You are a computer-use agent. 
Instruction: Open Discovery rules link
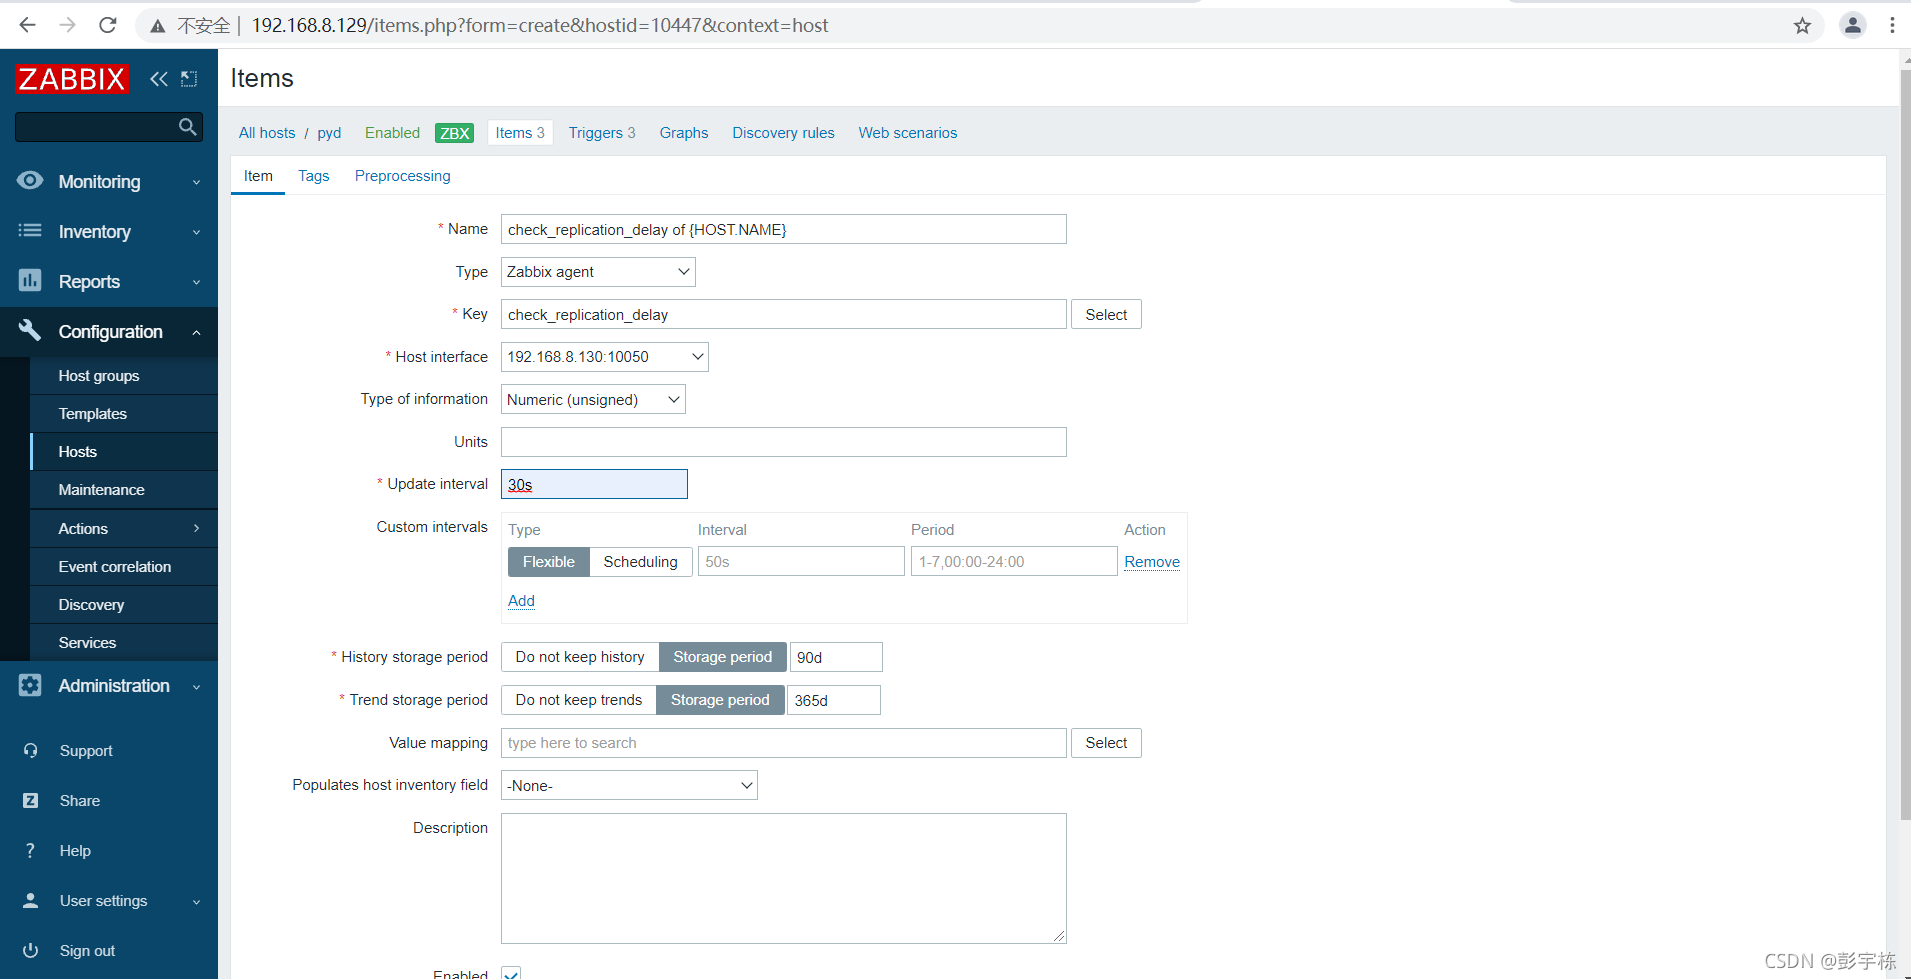click(783, 133)
